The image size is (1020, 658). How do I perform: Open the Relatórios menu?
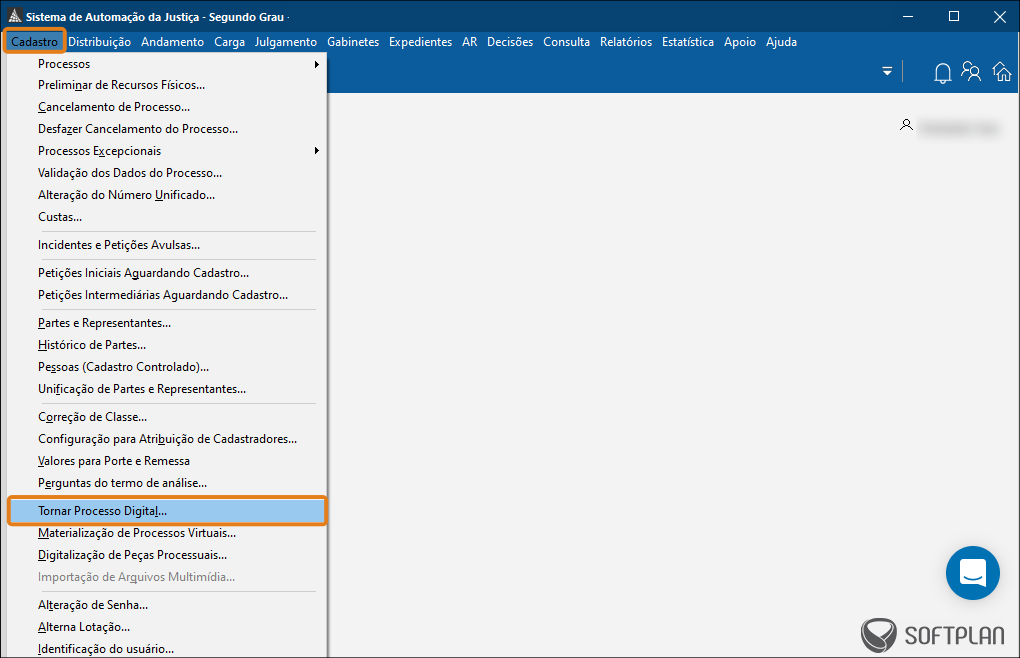pos(626,42)
